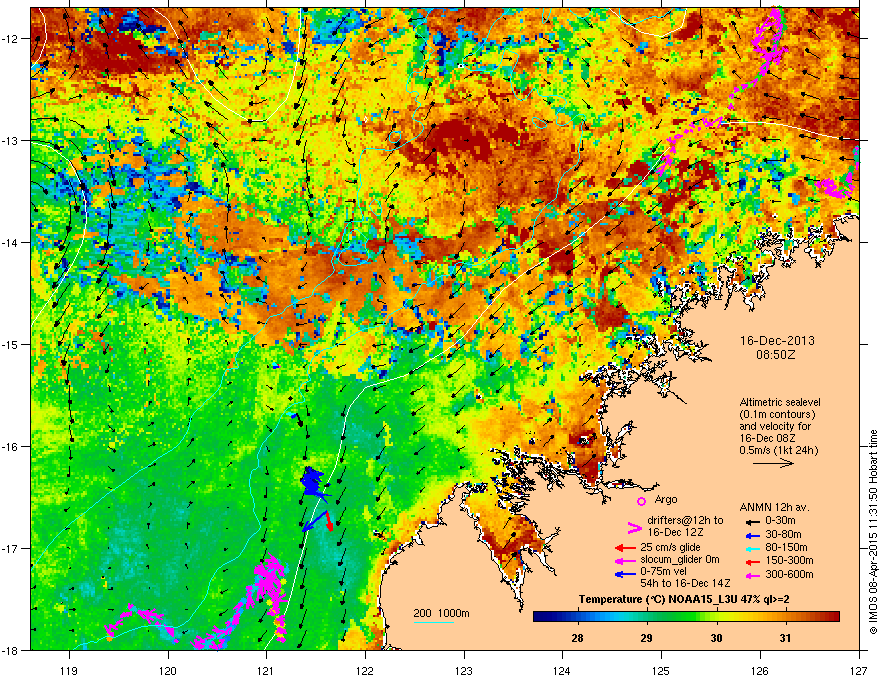Click the latitude axis label -18
This screenshot has height=680, width=880.
tap(10, 650)
